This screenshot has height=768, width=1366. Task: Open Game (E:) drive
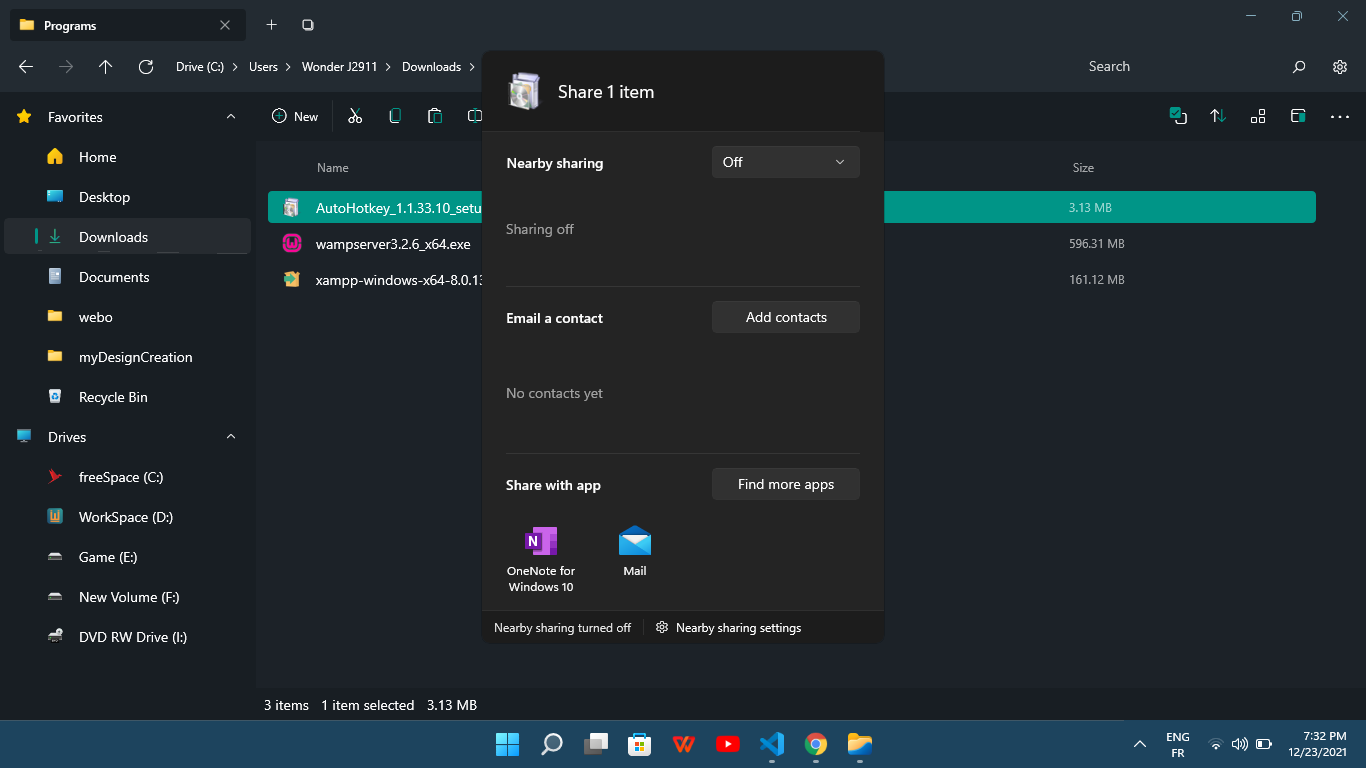[x=127, y=557]
